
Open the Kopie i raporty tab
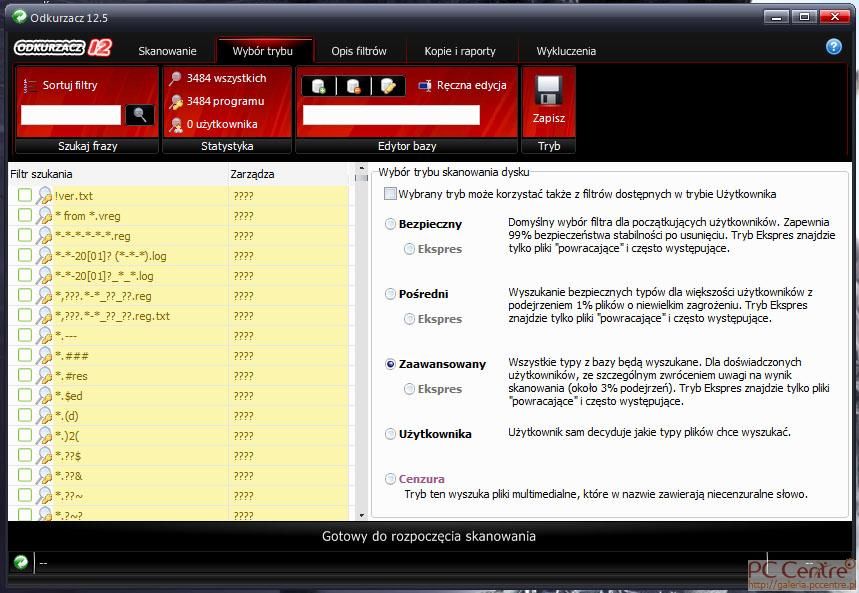pyautogui.click(x=460, y=51)
